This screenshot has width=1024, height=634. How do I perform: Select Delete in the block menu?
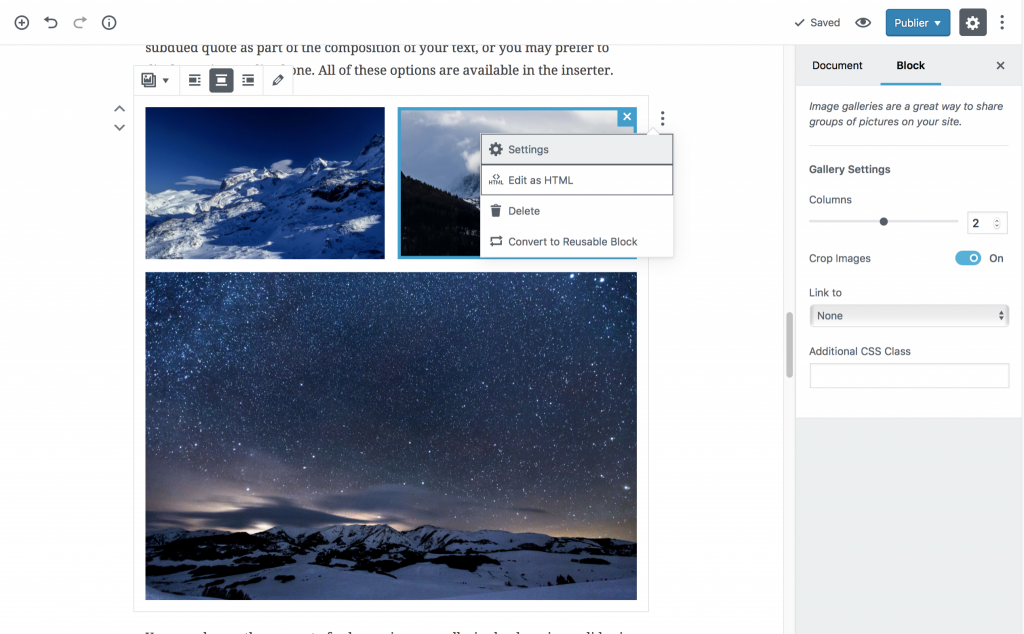tap(577, 211)
